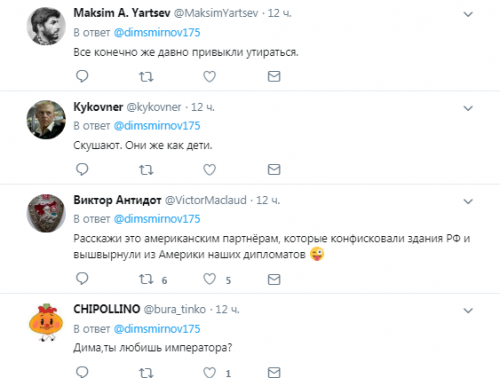500x378 pixels.
Task: Expand the chevron menu on Kykovner's tweet
Action: 468,108
